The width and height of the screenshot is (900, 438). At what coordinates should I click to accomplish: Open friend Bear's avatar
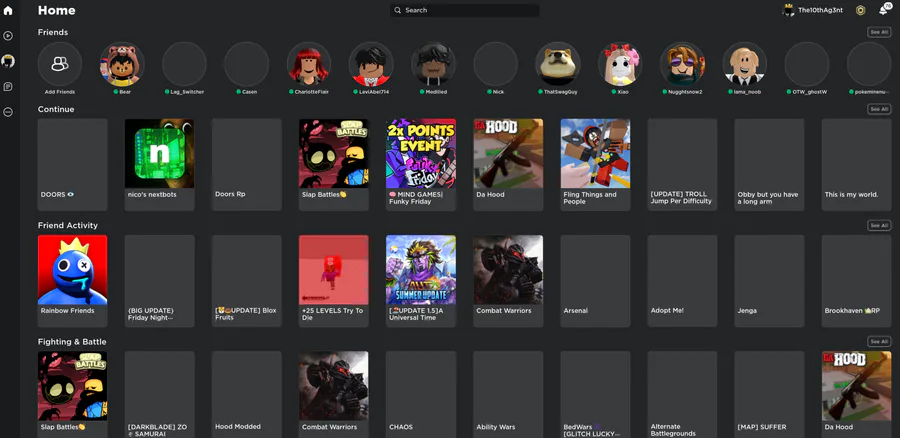click(122, 64)
